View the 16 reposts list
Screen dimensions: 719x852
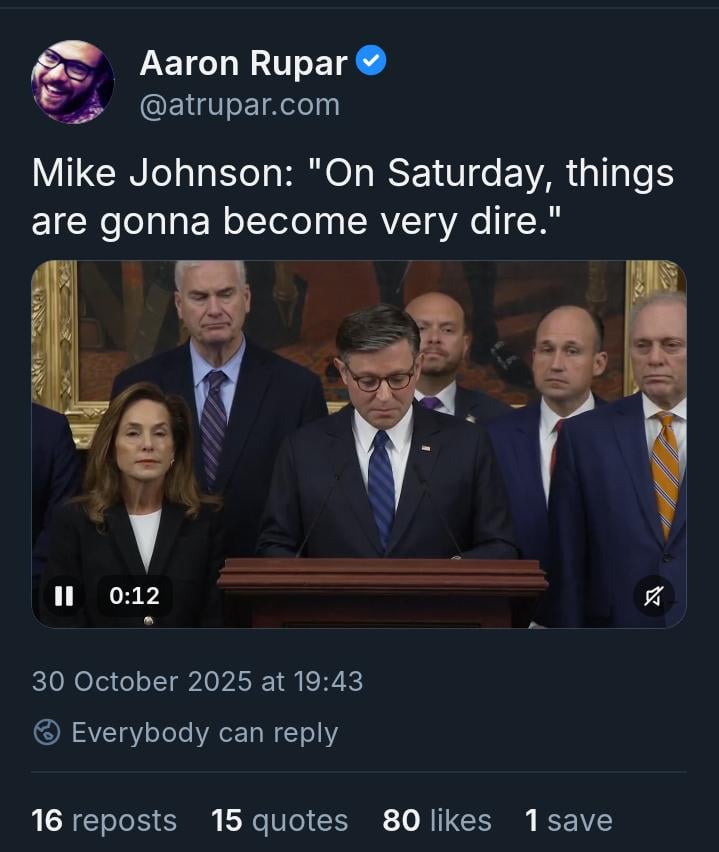(104, 821)
